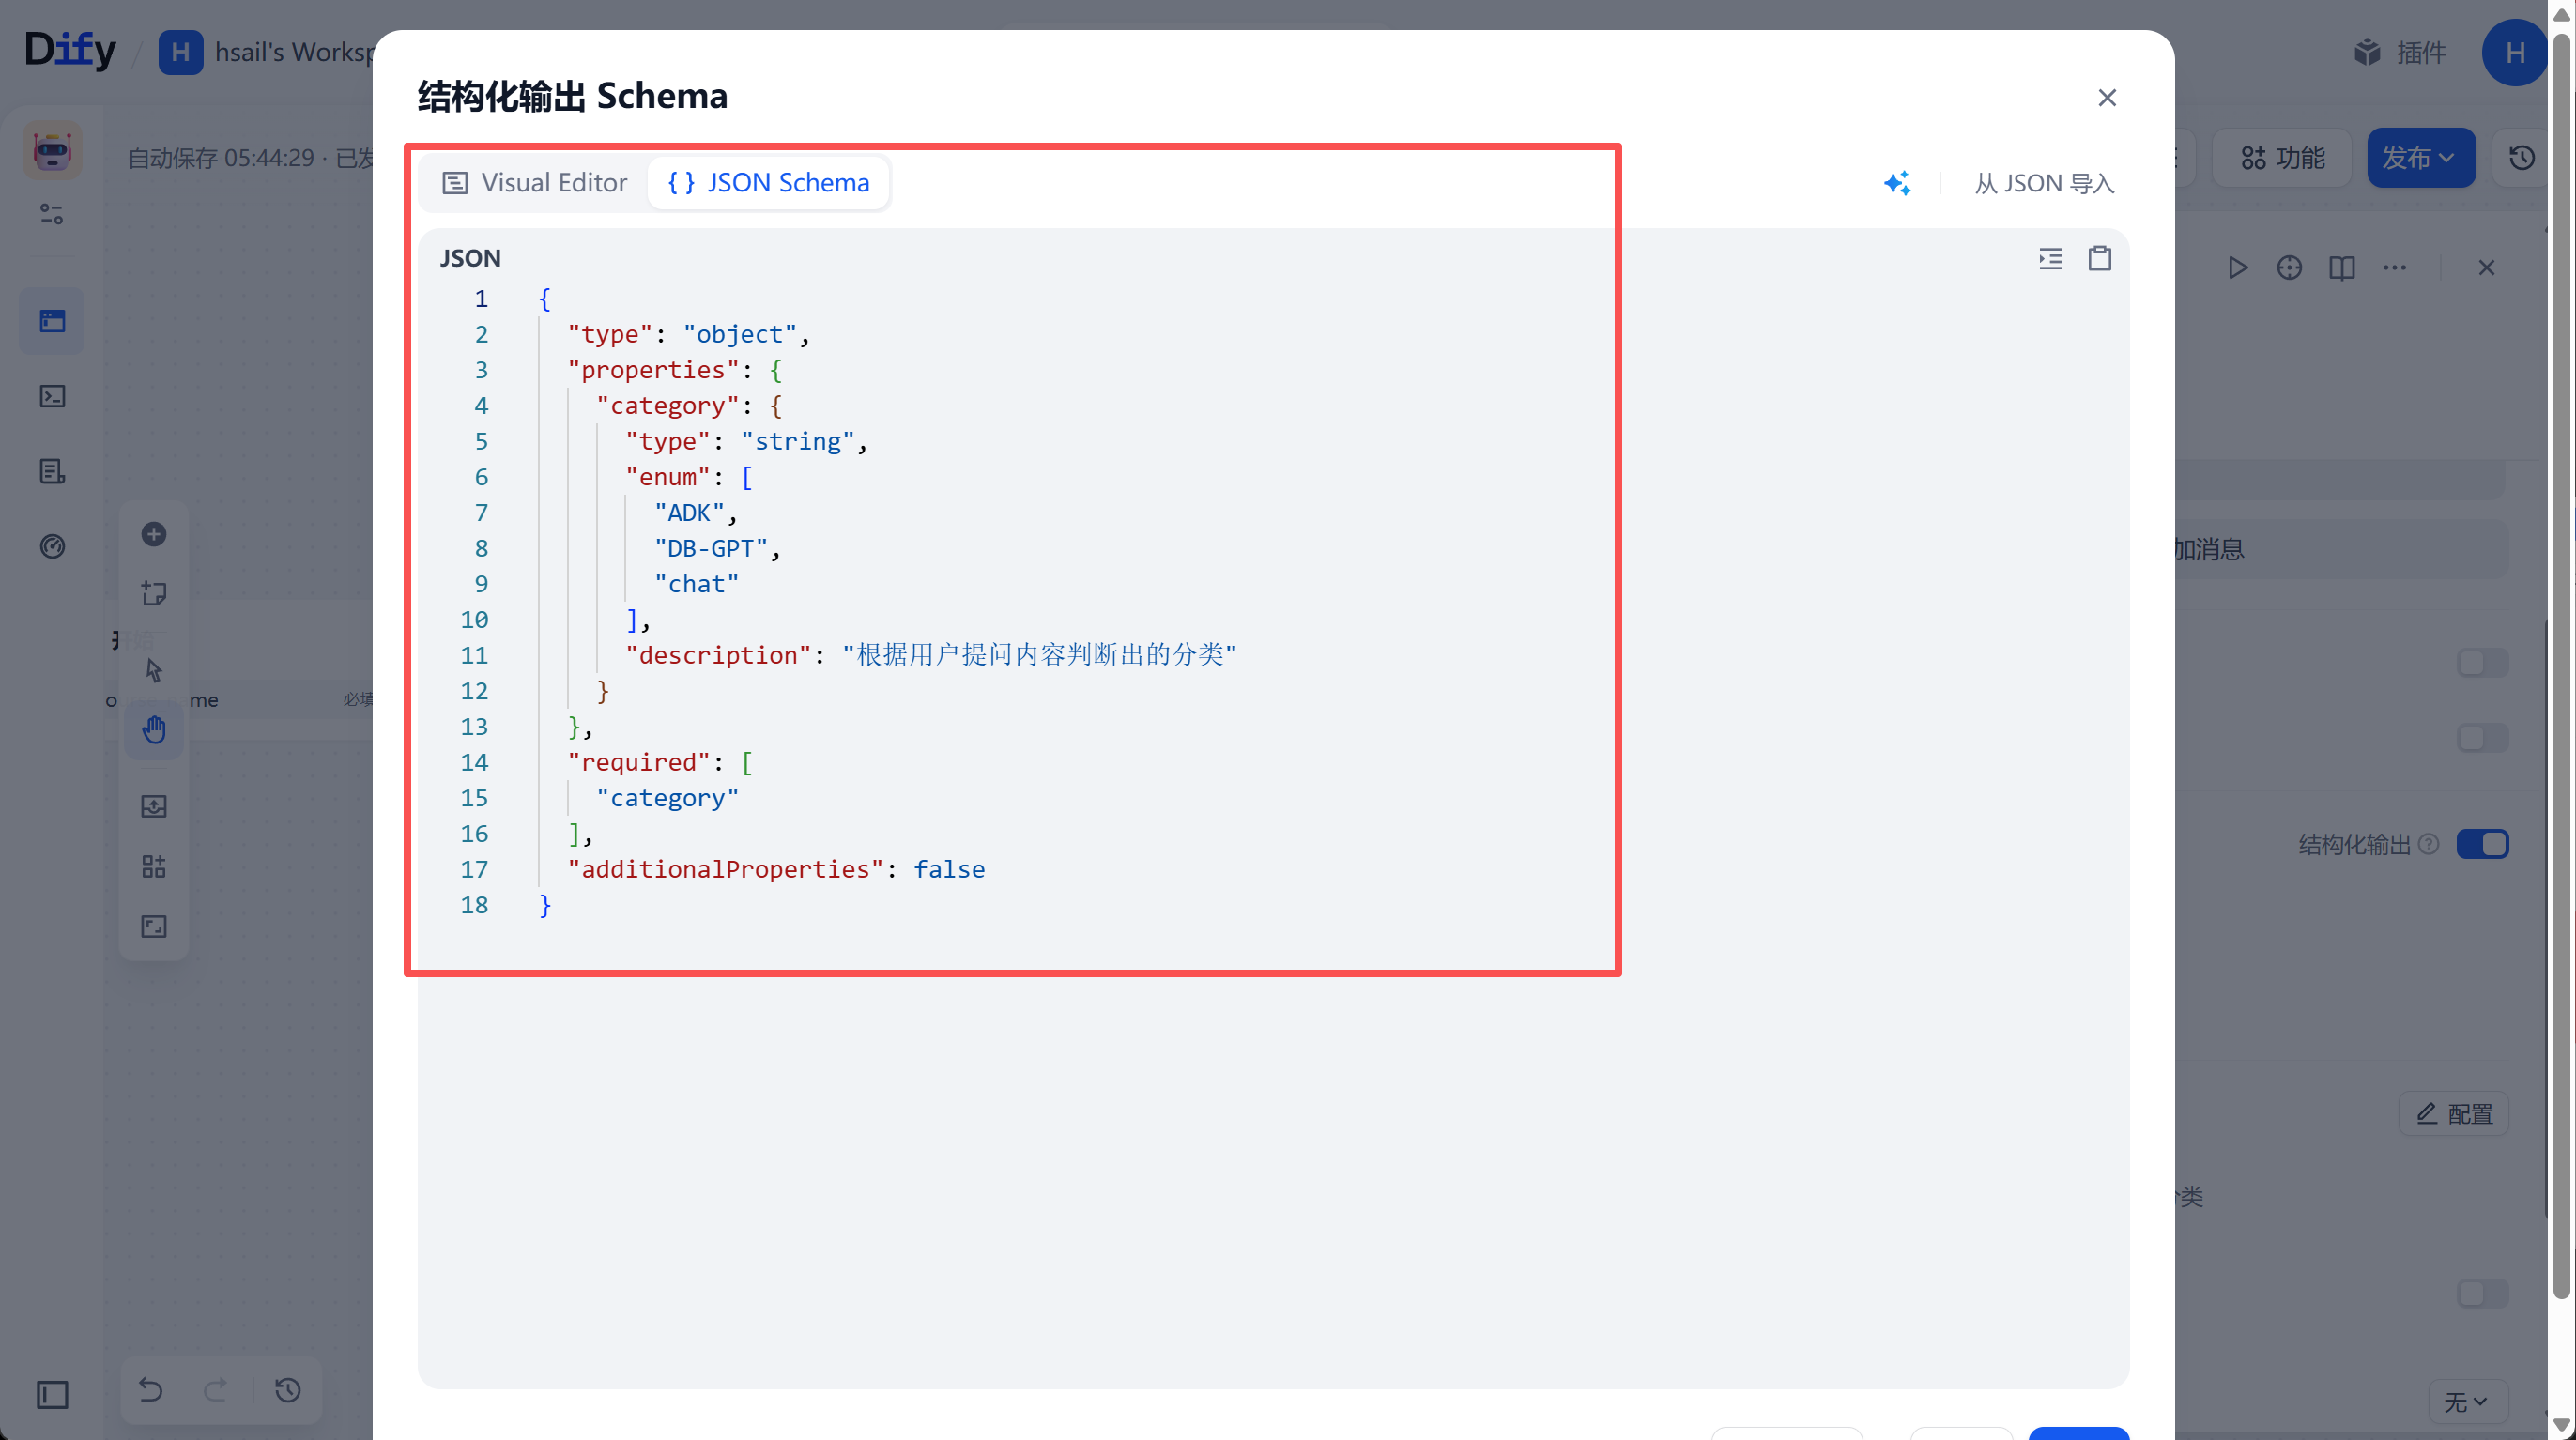This screenshot has width=2576, height=1440.
Task: Click the "properties" key in the JSON
Action: pos(654,370)
